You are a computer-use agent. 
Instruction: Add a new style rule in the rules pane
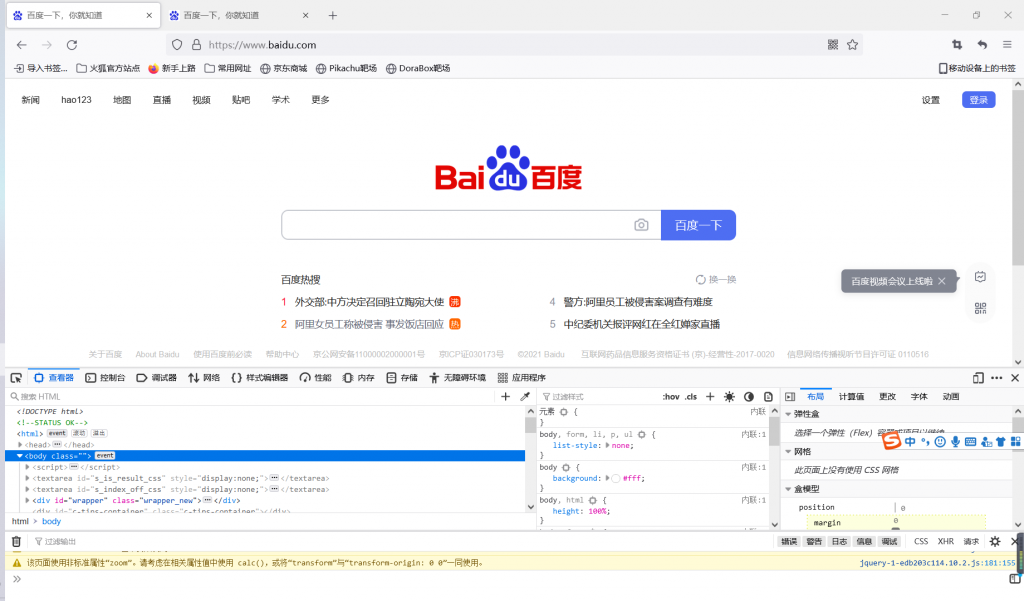[x=710, y=397]
